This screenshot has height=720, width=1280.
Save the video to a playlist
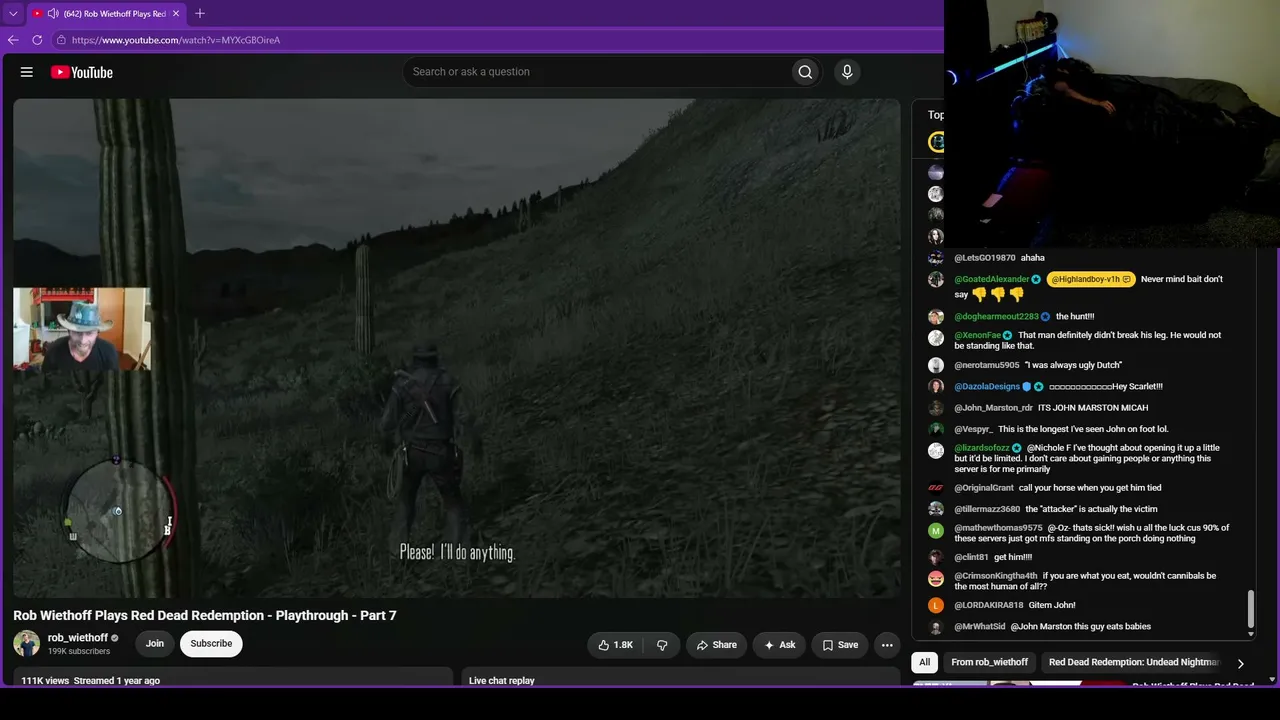(840, 645)
